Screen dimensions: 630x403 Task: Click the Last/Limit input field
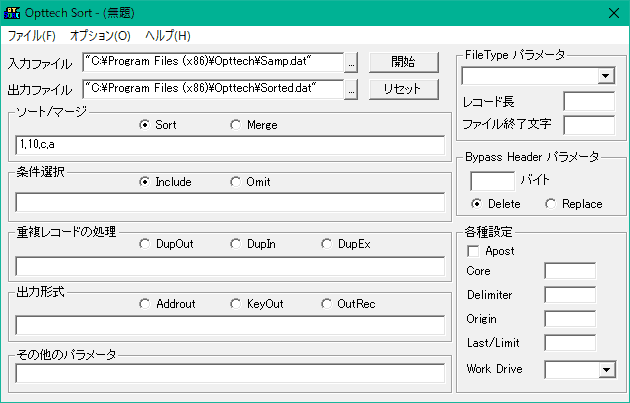pyautogui.click(x=570, y=343)
